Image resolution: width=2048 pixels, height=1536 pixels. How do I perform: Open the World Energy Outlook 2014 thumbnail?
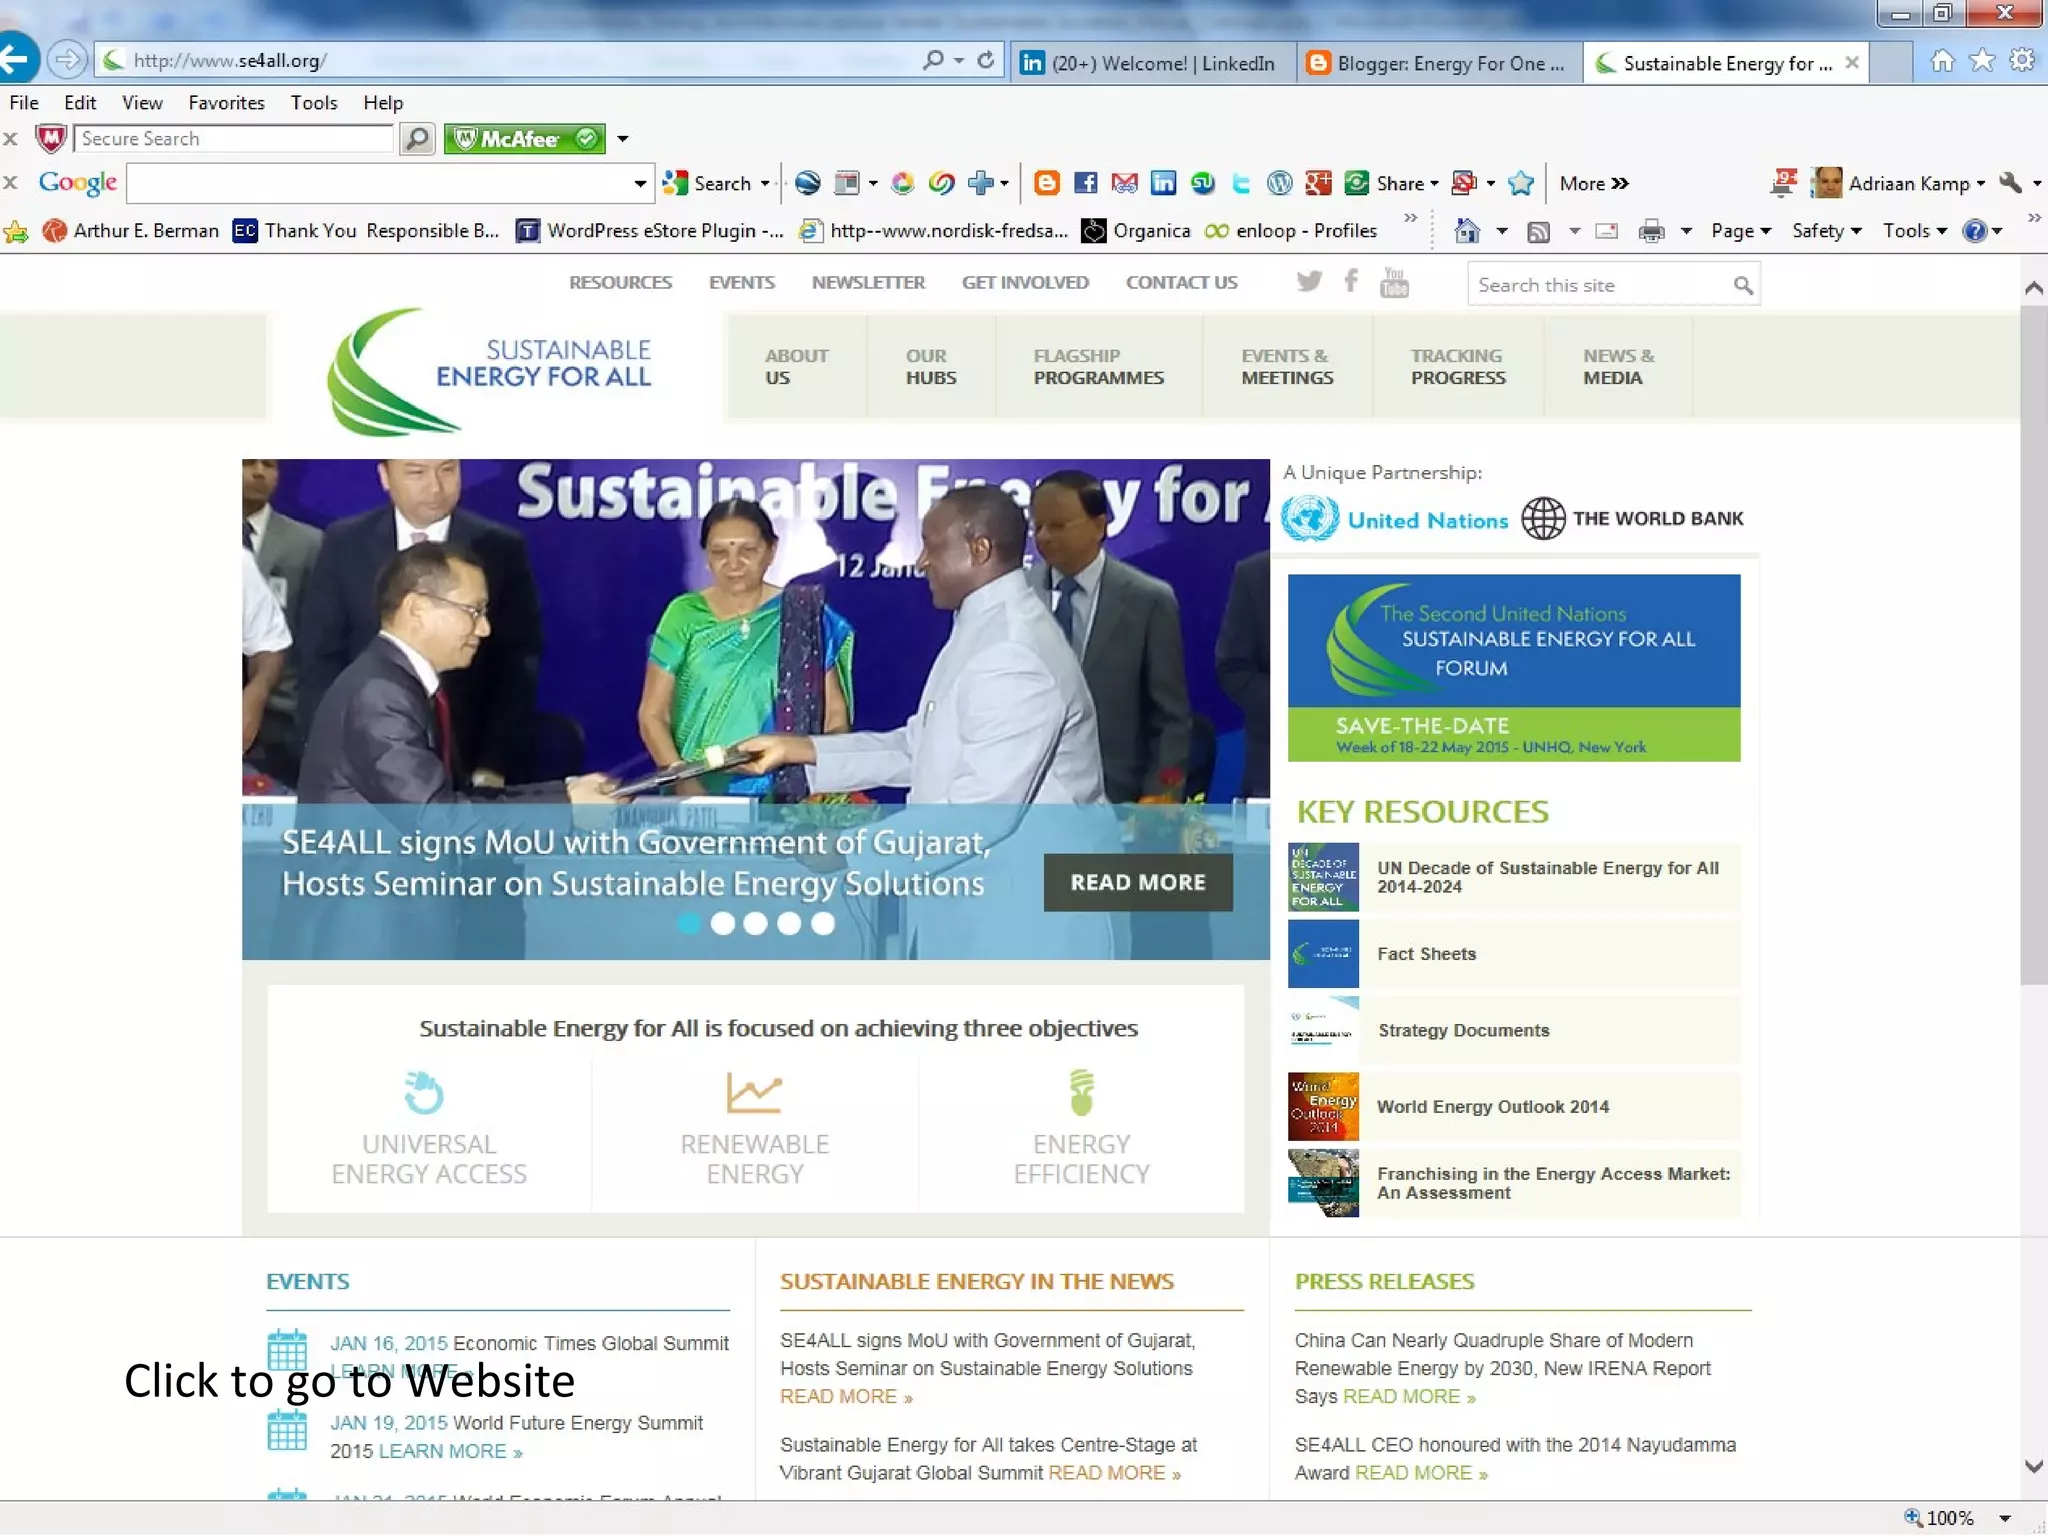point(1323,1107)
